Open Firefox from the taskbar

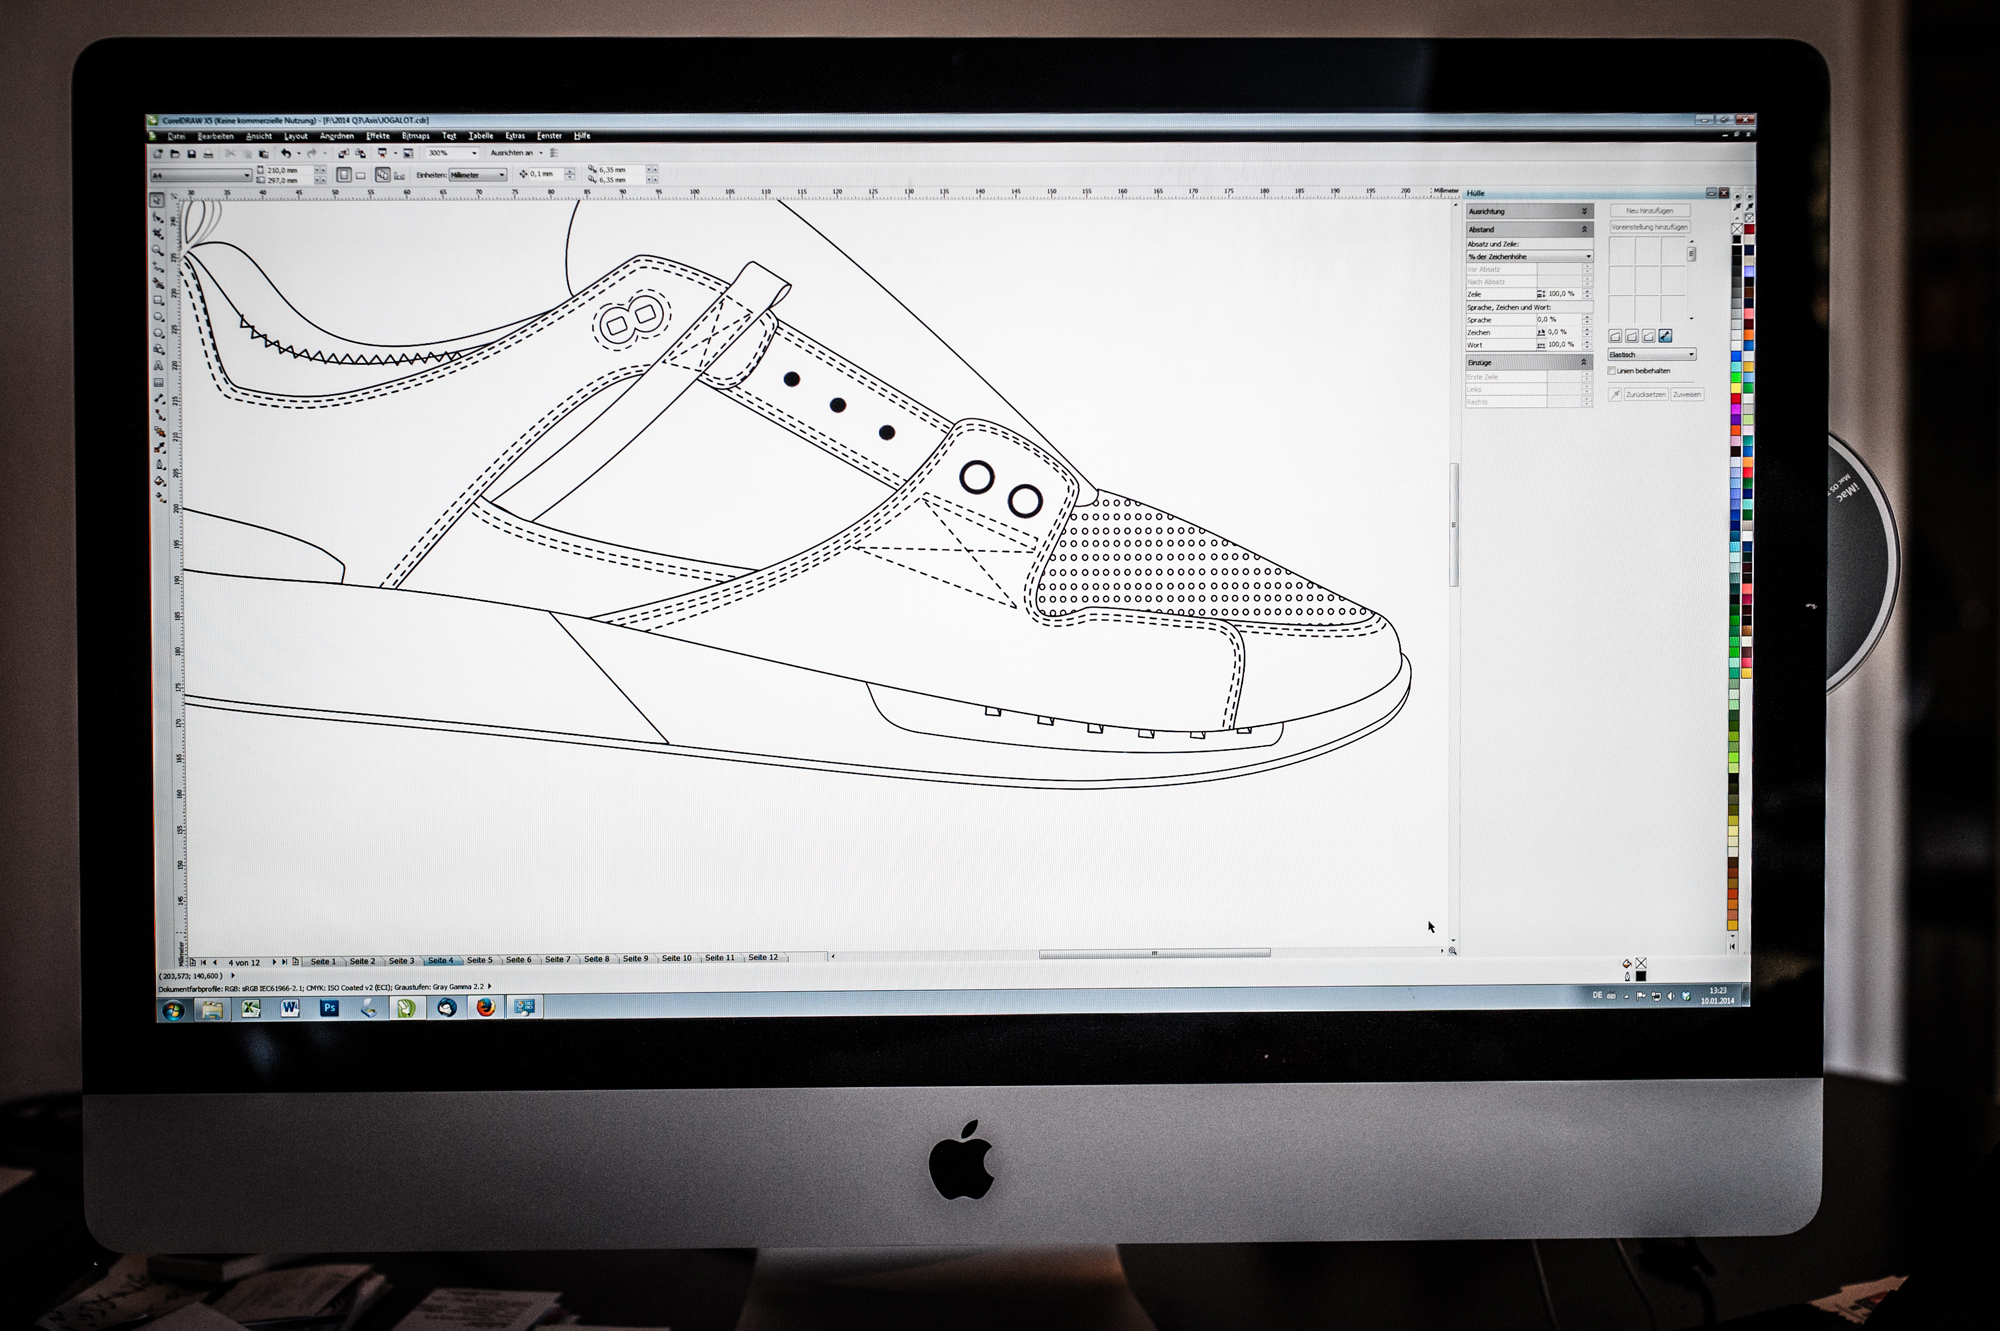486,1008
